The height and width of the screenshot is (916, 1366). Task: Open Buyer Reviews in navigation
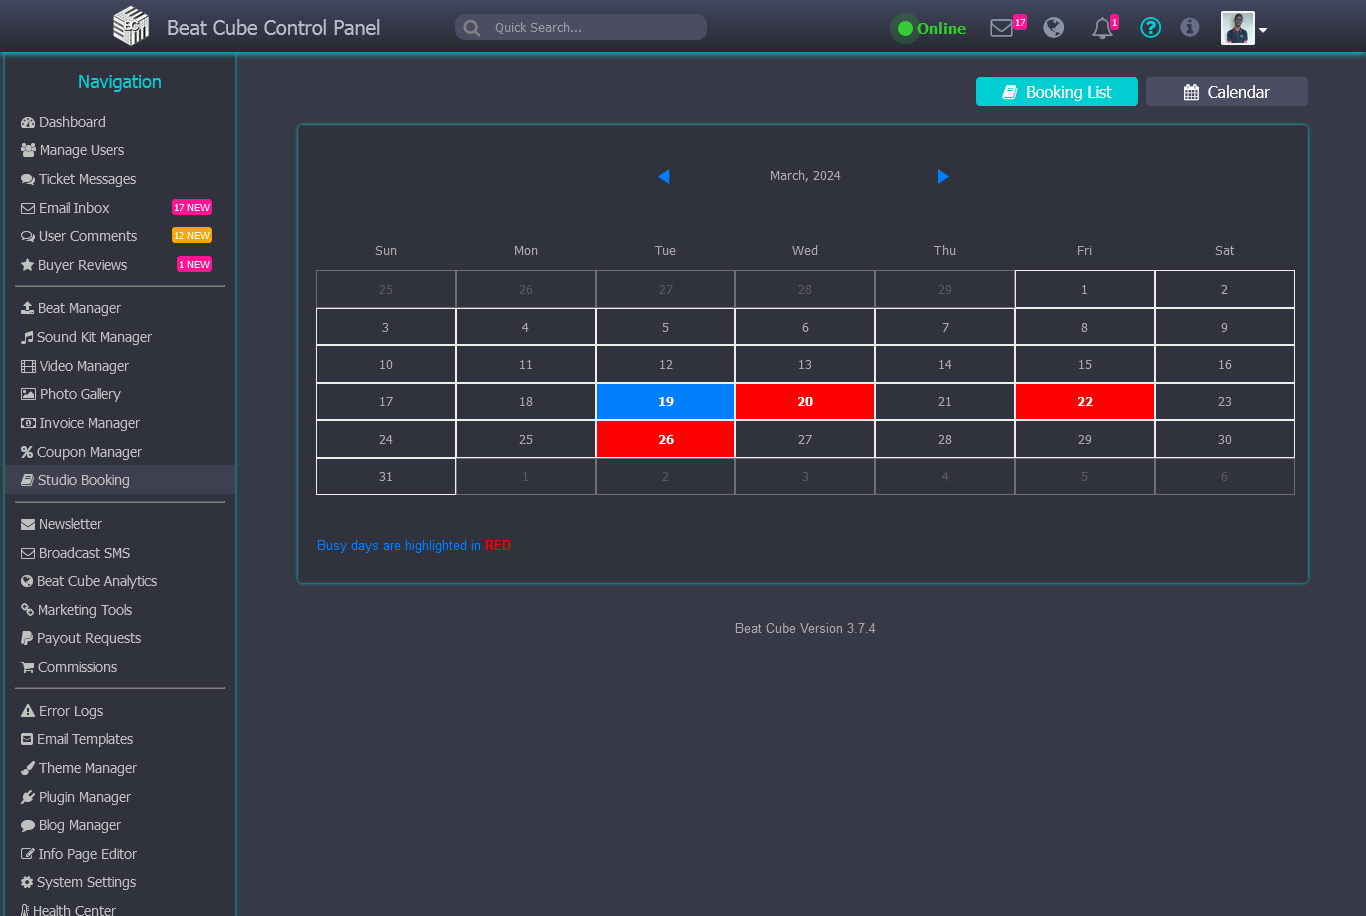coord(74,265)
